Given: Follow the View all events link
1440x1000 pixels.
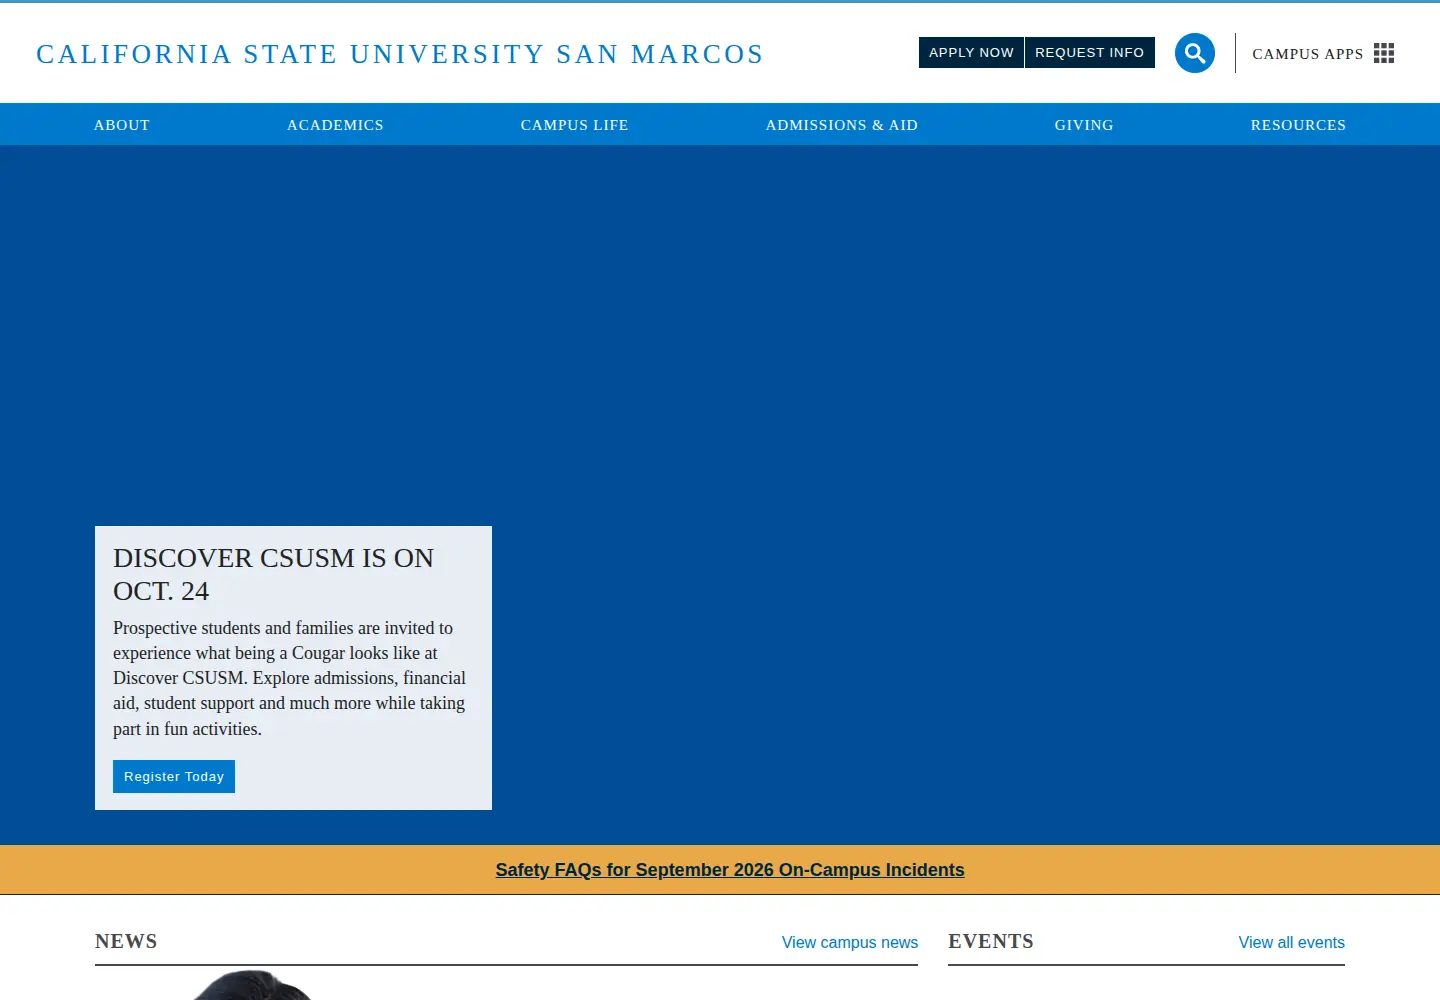Looking at the screenshot, I should [1291, 942].
